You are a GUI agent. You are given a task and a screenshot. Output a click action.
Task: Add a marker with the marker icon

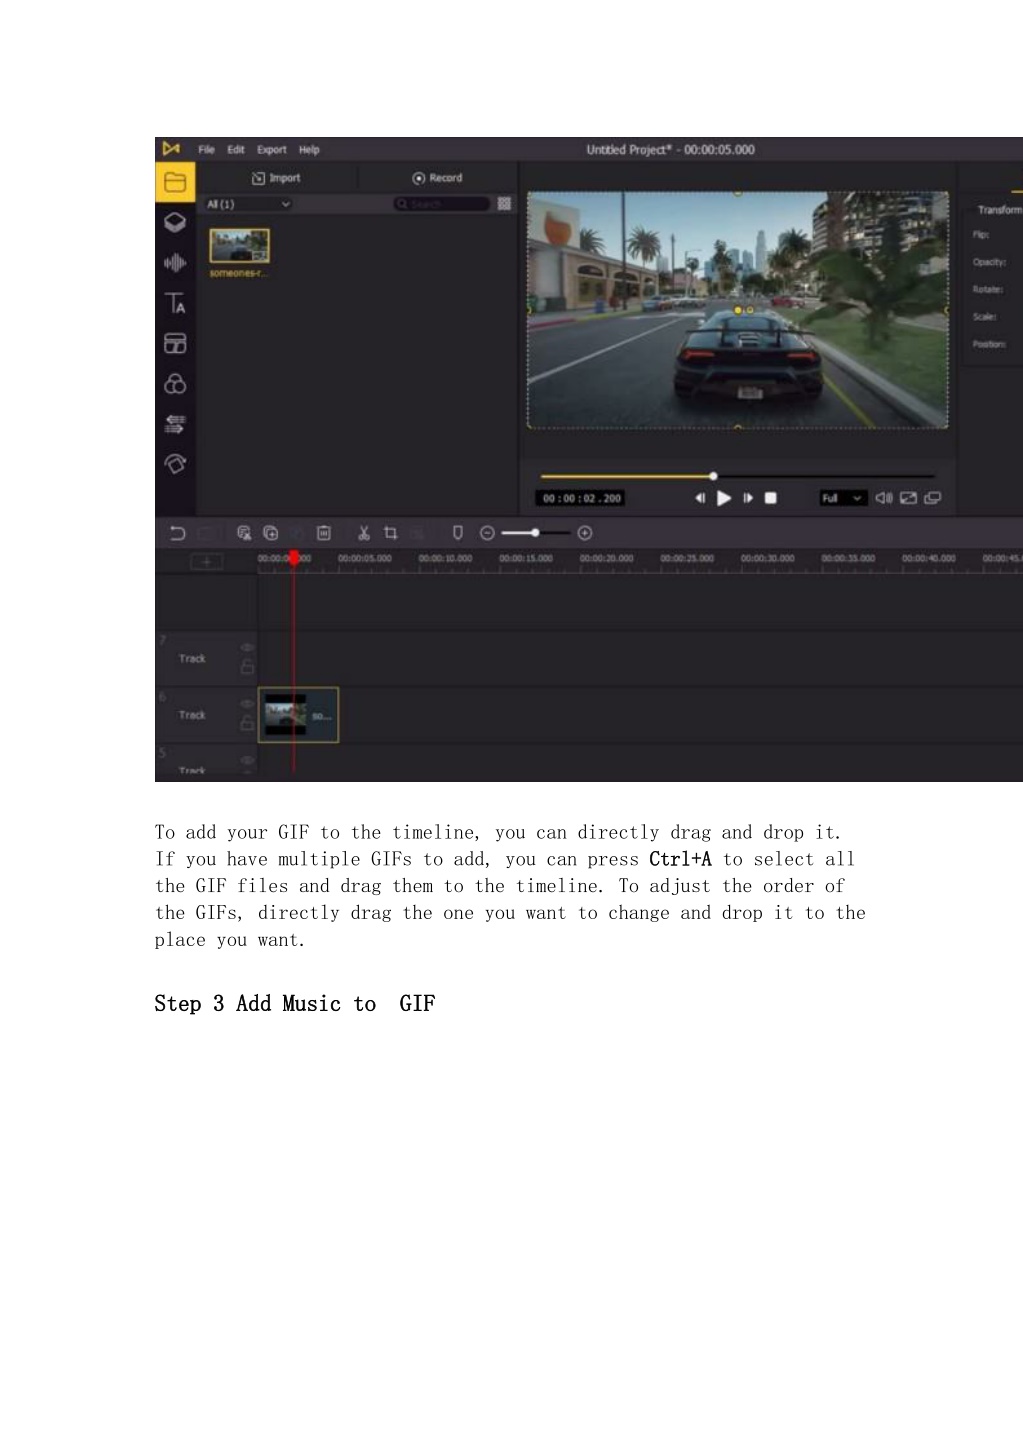458,533
